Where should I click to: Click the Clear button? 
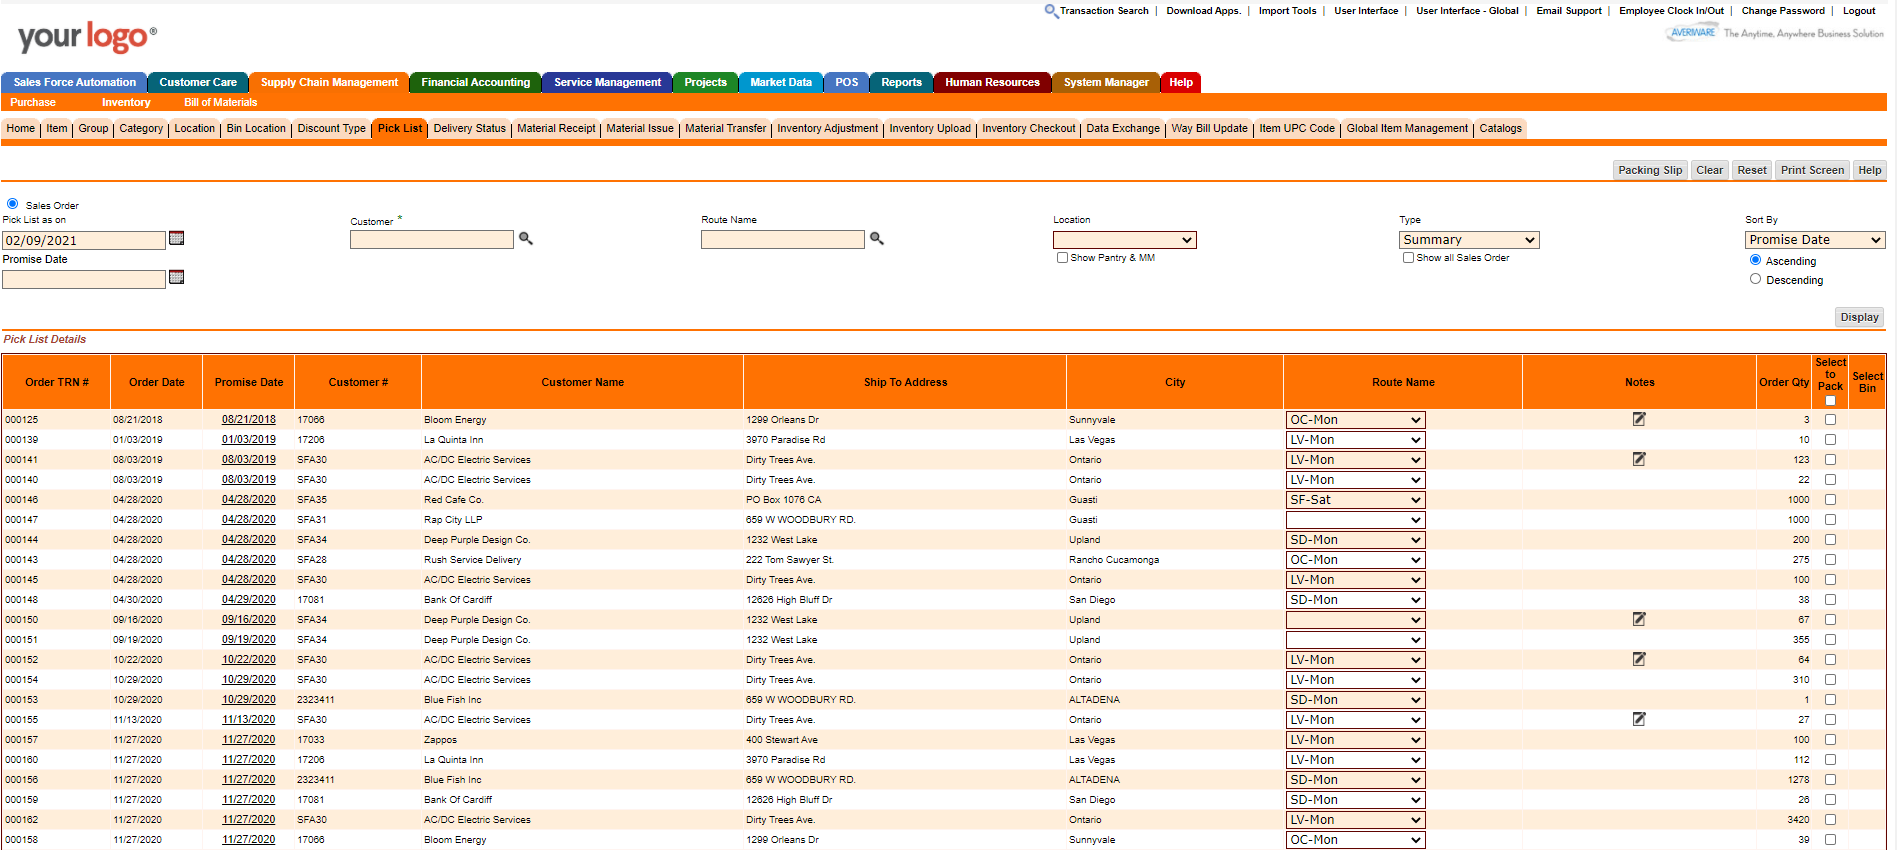coord(1709,170)
